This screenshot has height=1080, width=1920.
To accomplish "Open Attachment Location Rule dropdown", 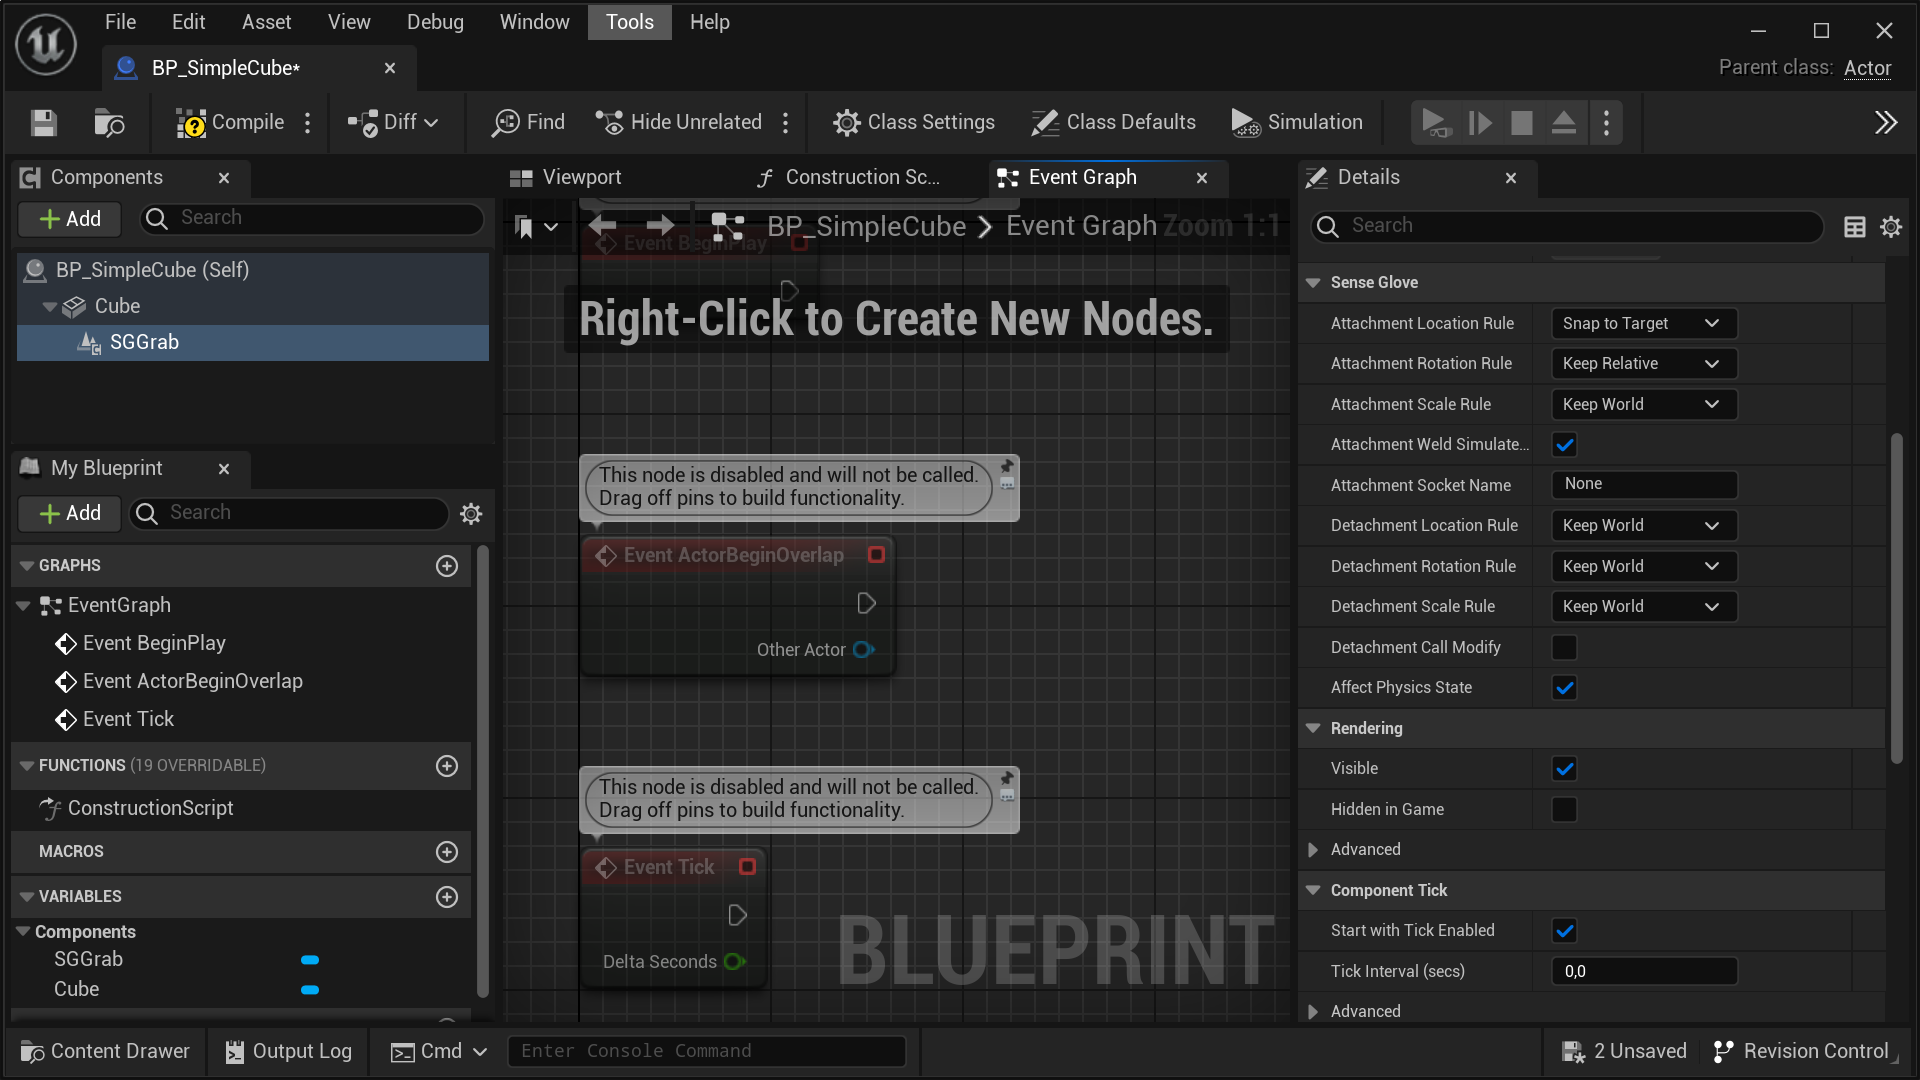I will [1643, 324].
